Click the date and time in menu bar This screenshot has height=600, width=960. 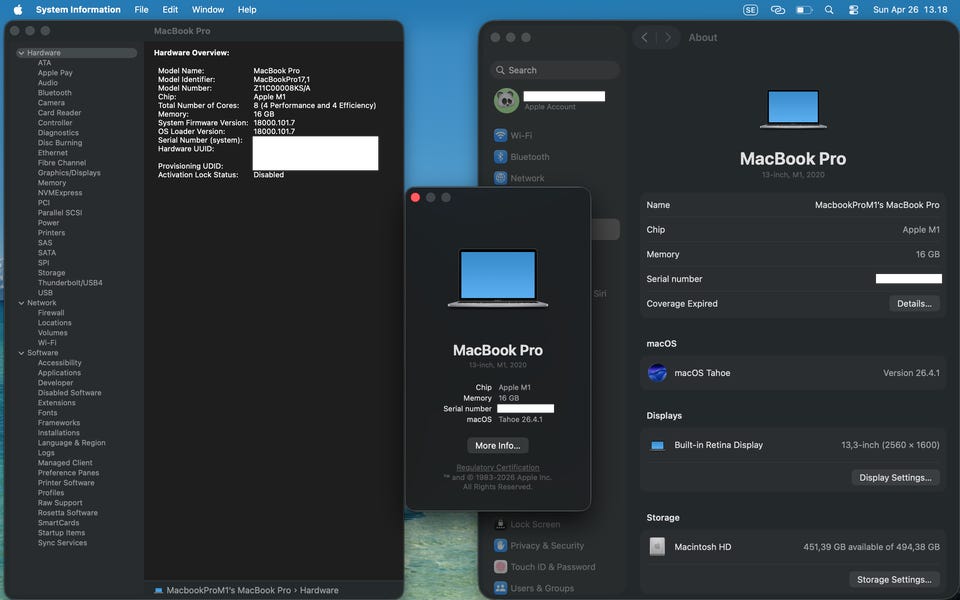click(x=910, y=10)
